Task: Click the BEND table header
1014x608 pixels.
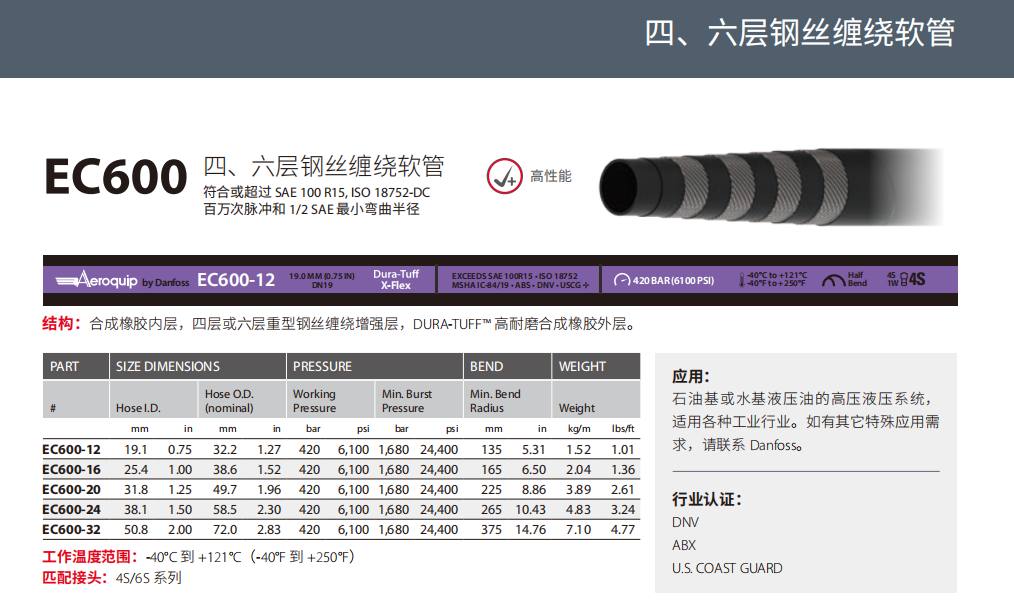Action: 486,366
